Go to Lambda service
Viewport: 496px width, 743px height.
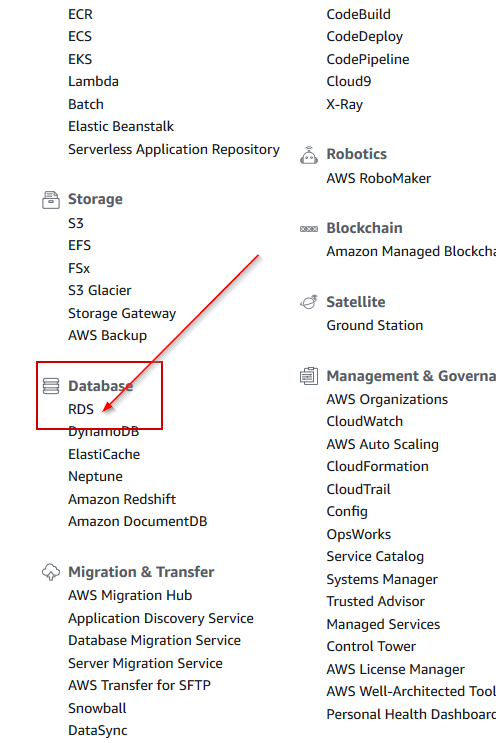(x=93, y=82)
